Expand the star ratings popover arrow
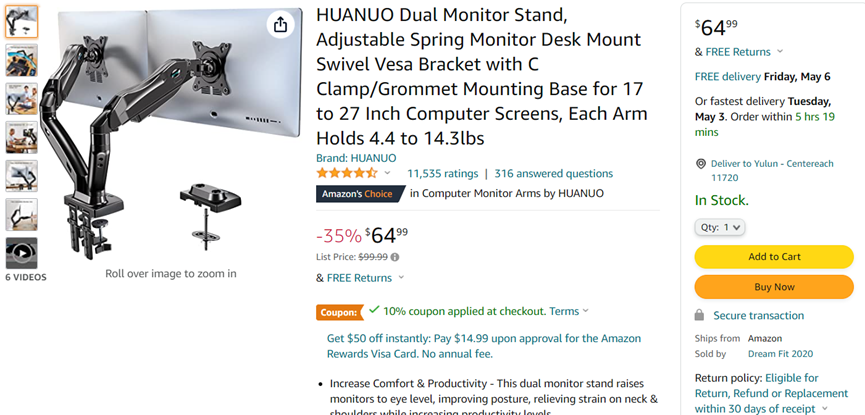Viewport: 865px width, 415px height. tap(388, 173)
